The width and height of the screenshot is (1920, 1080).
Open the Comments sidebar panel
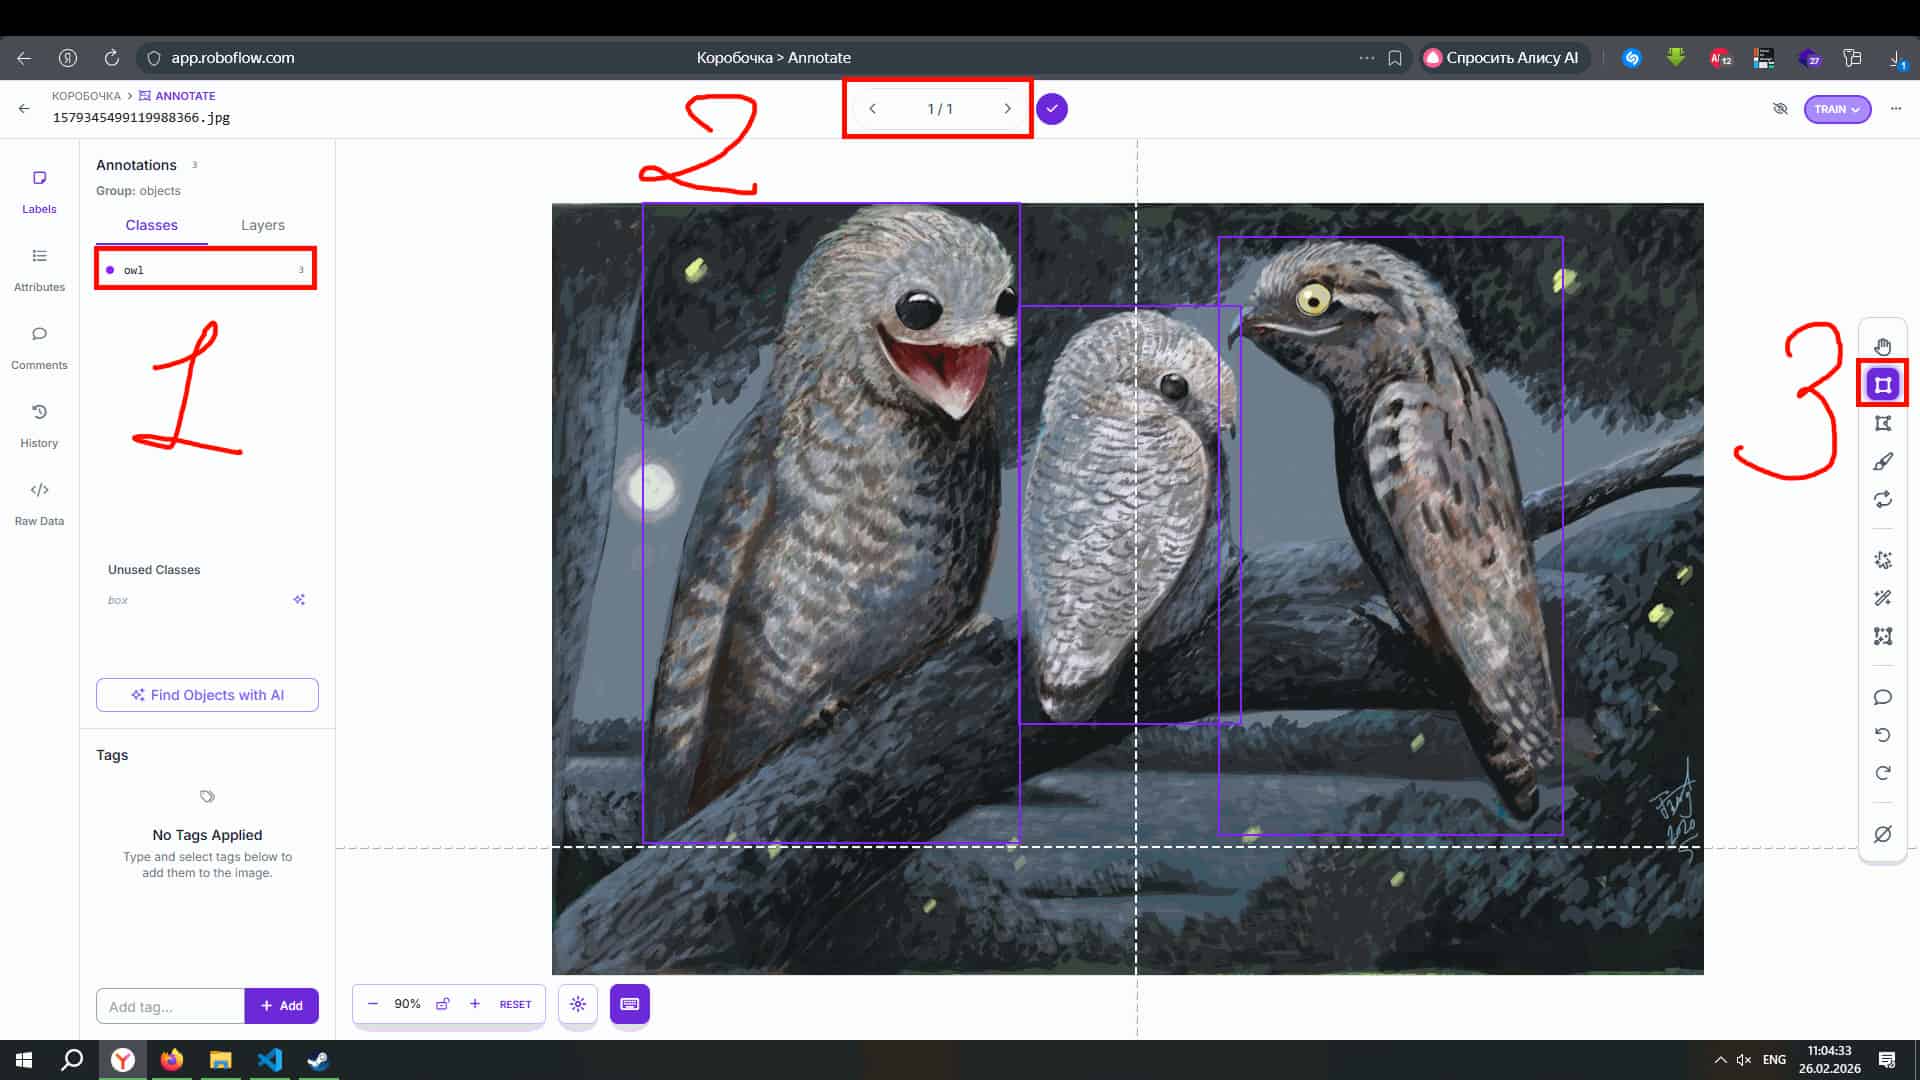point(39,347)
